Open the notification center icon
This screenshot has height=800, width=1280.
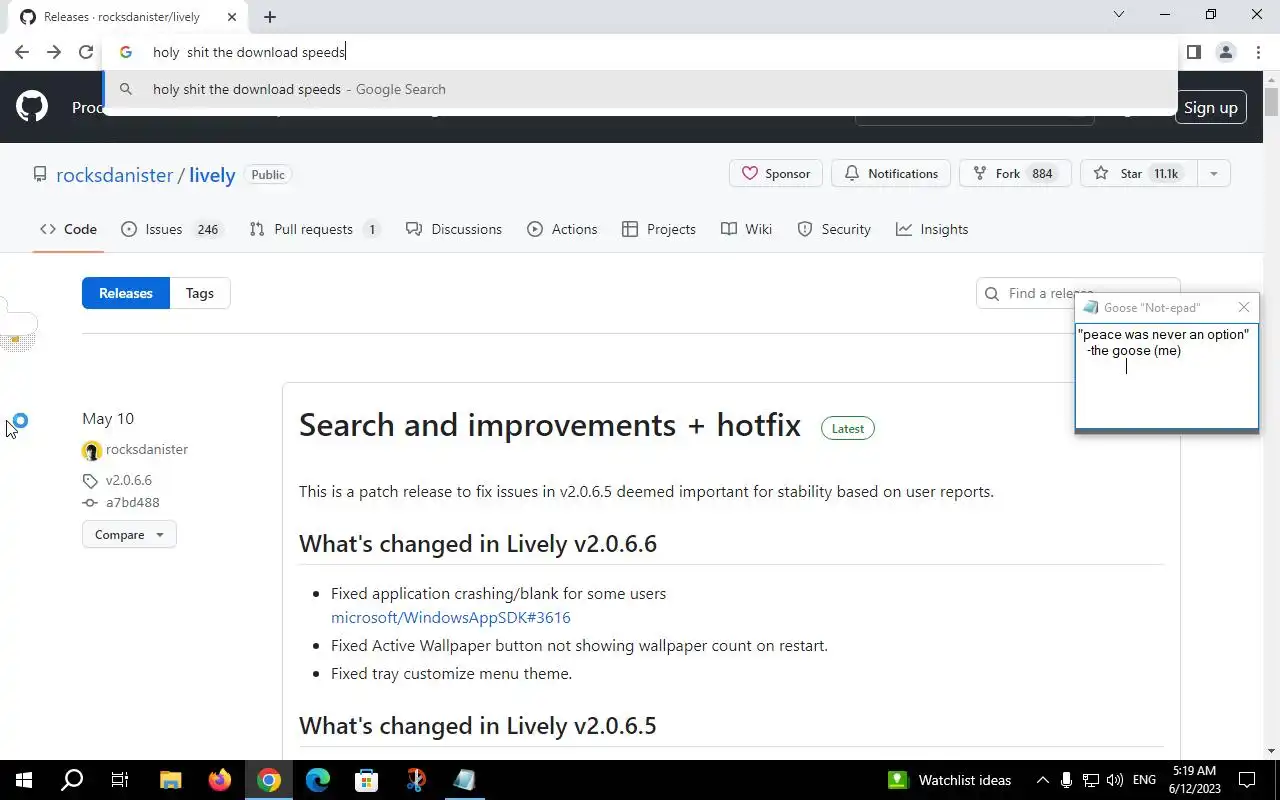coord(1248,780)
